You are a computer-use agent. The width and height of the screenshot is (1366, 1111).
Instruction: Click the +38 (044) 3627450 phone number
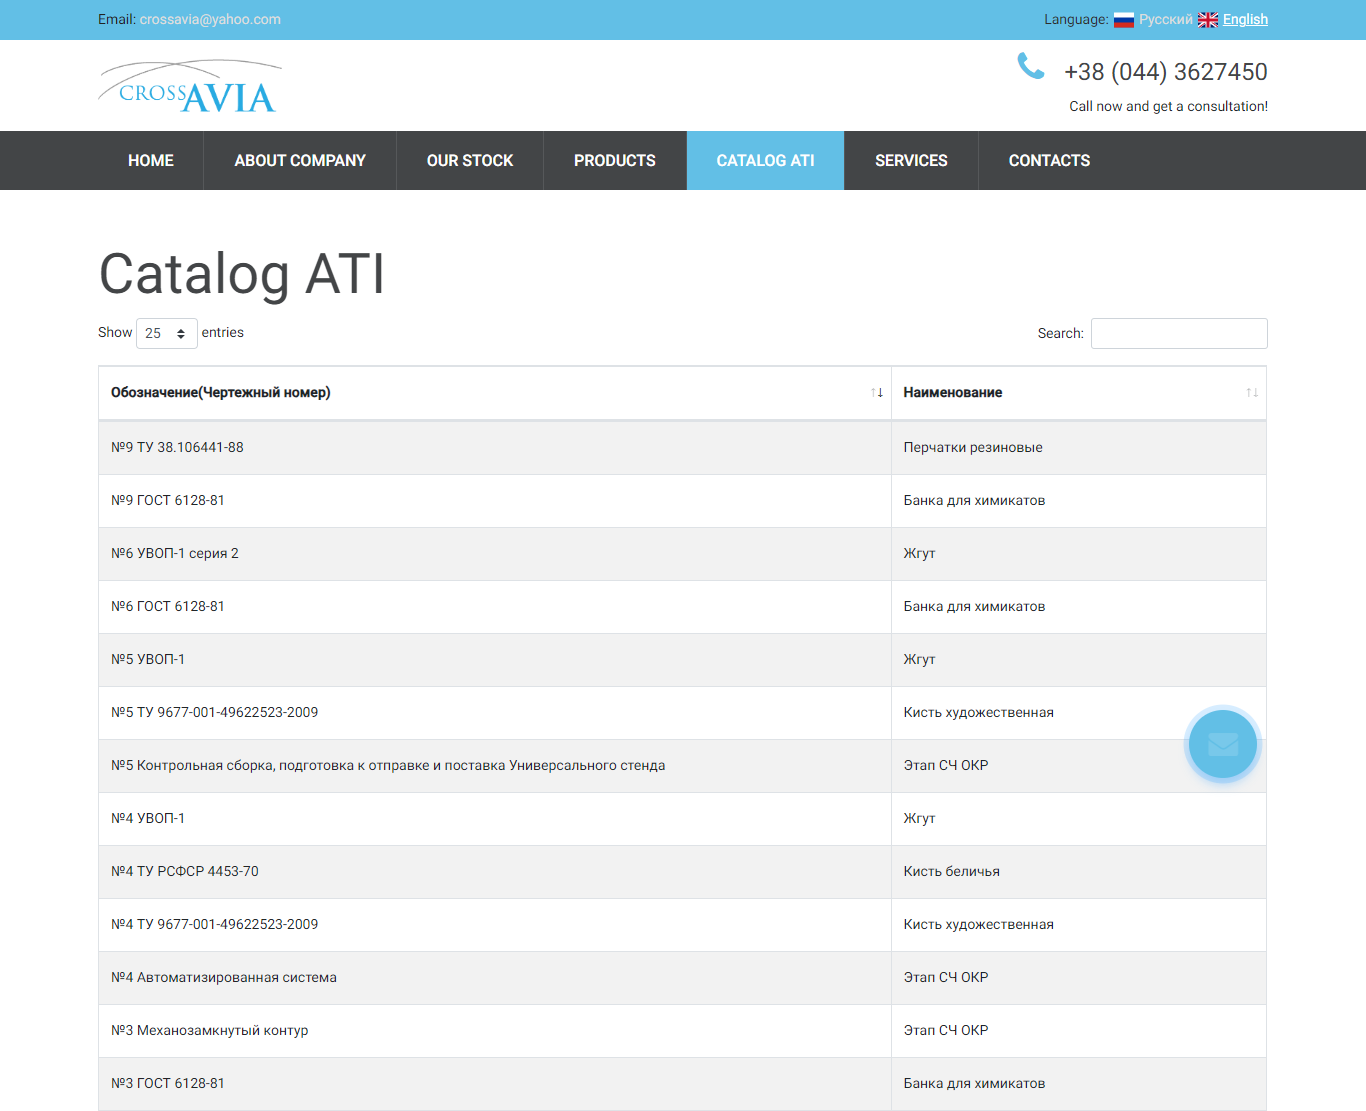coord(1166,72)
